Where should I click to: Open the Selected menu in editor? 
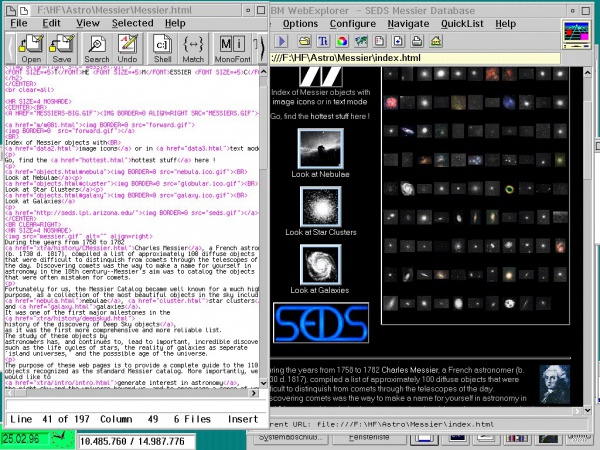132,21
